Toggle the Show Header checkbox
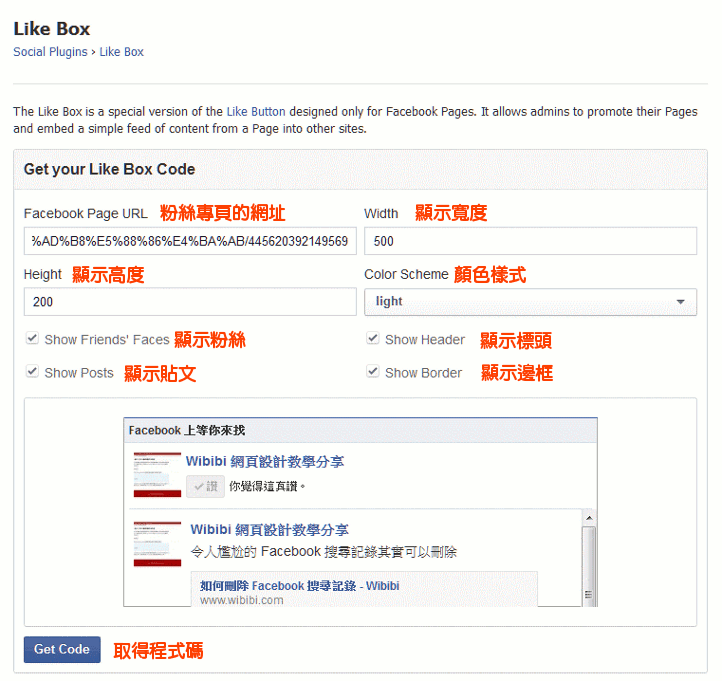Viewport: 722px width, 681px height. click(373, 340)
